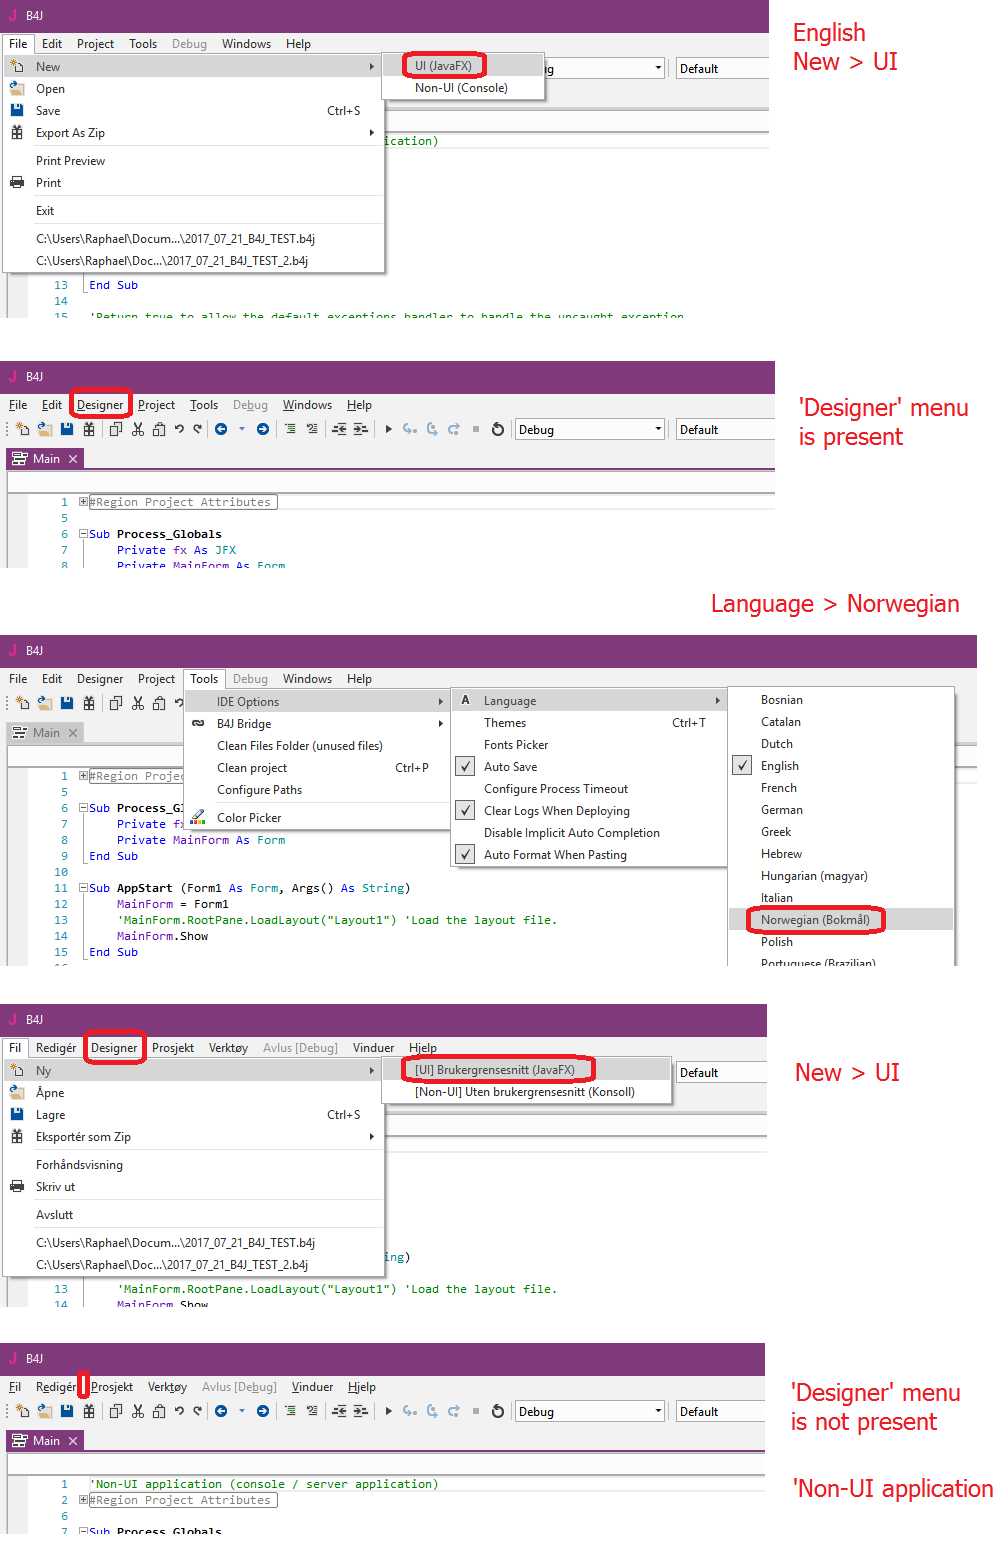Open Designer menu in second window
Image resolution: width=1008 pixels, height=1552 pixels.
[x=100, y=405]
